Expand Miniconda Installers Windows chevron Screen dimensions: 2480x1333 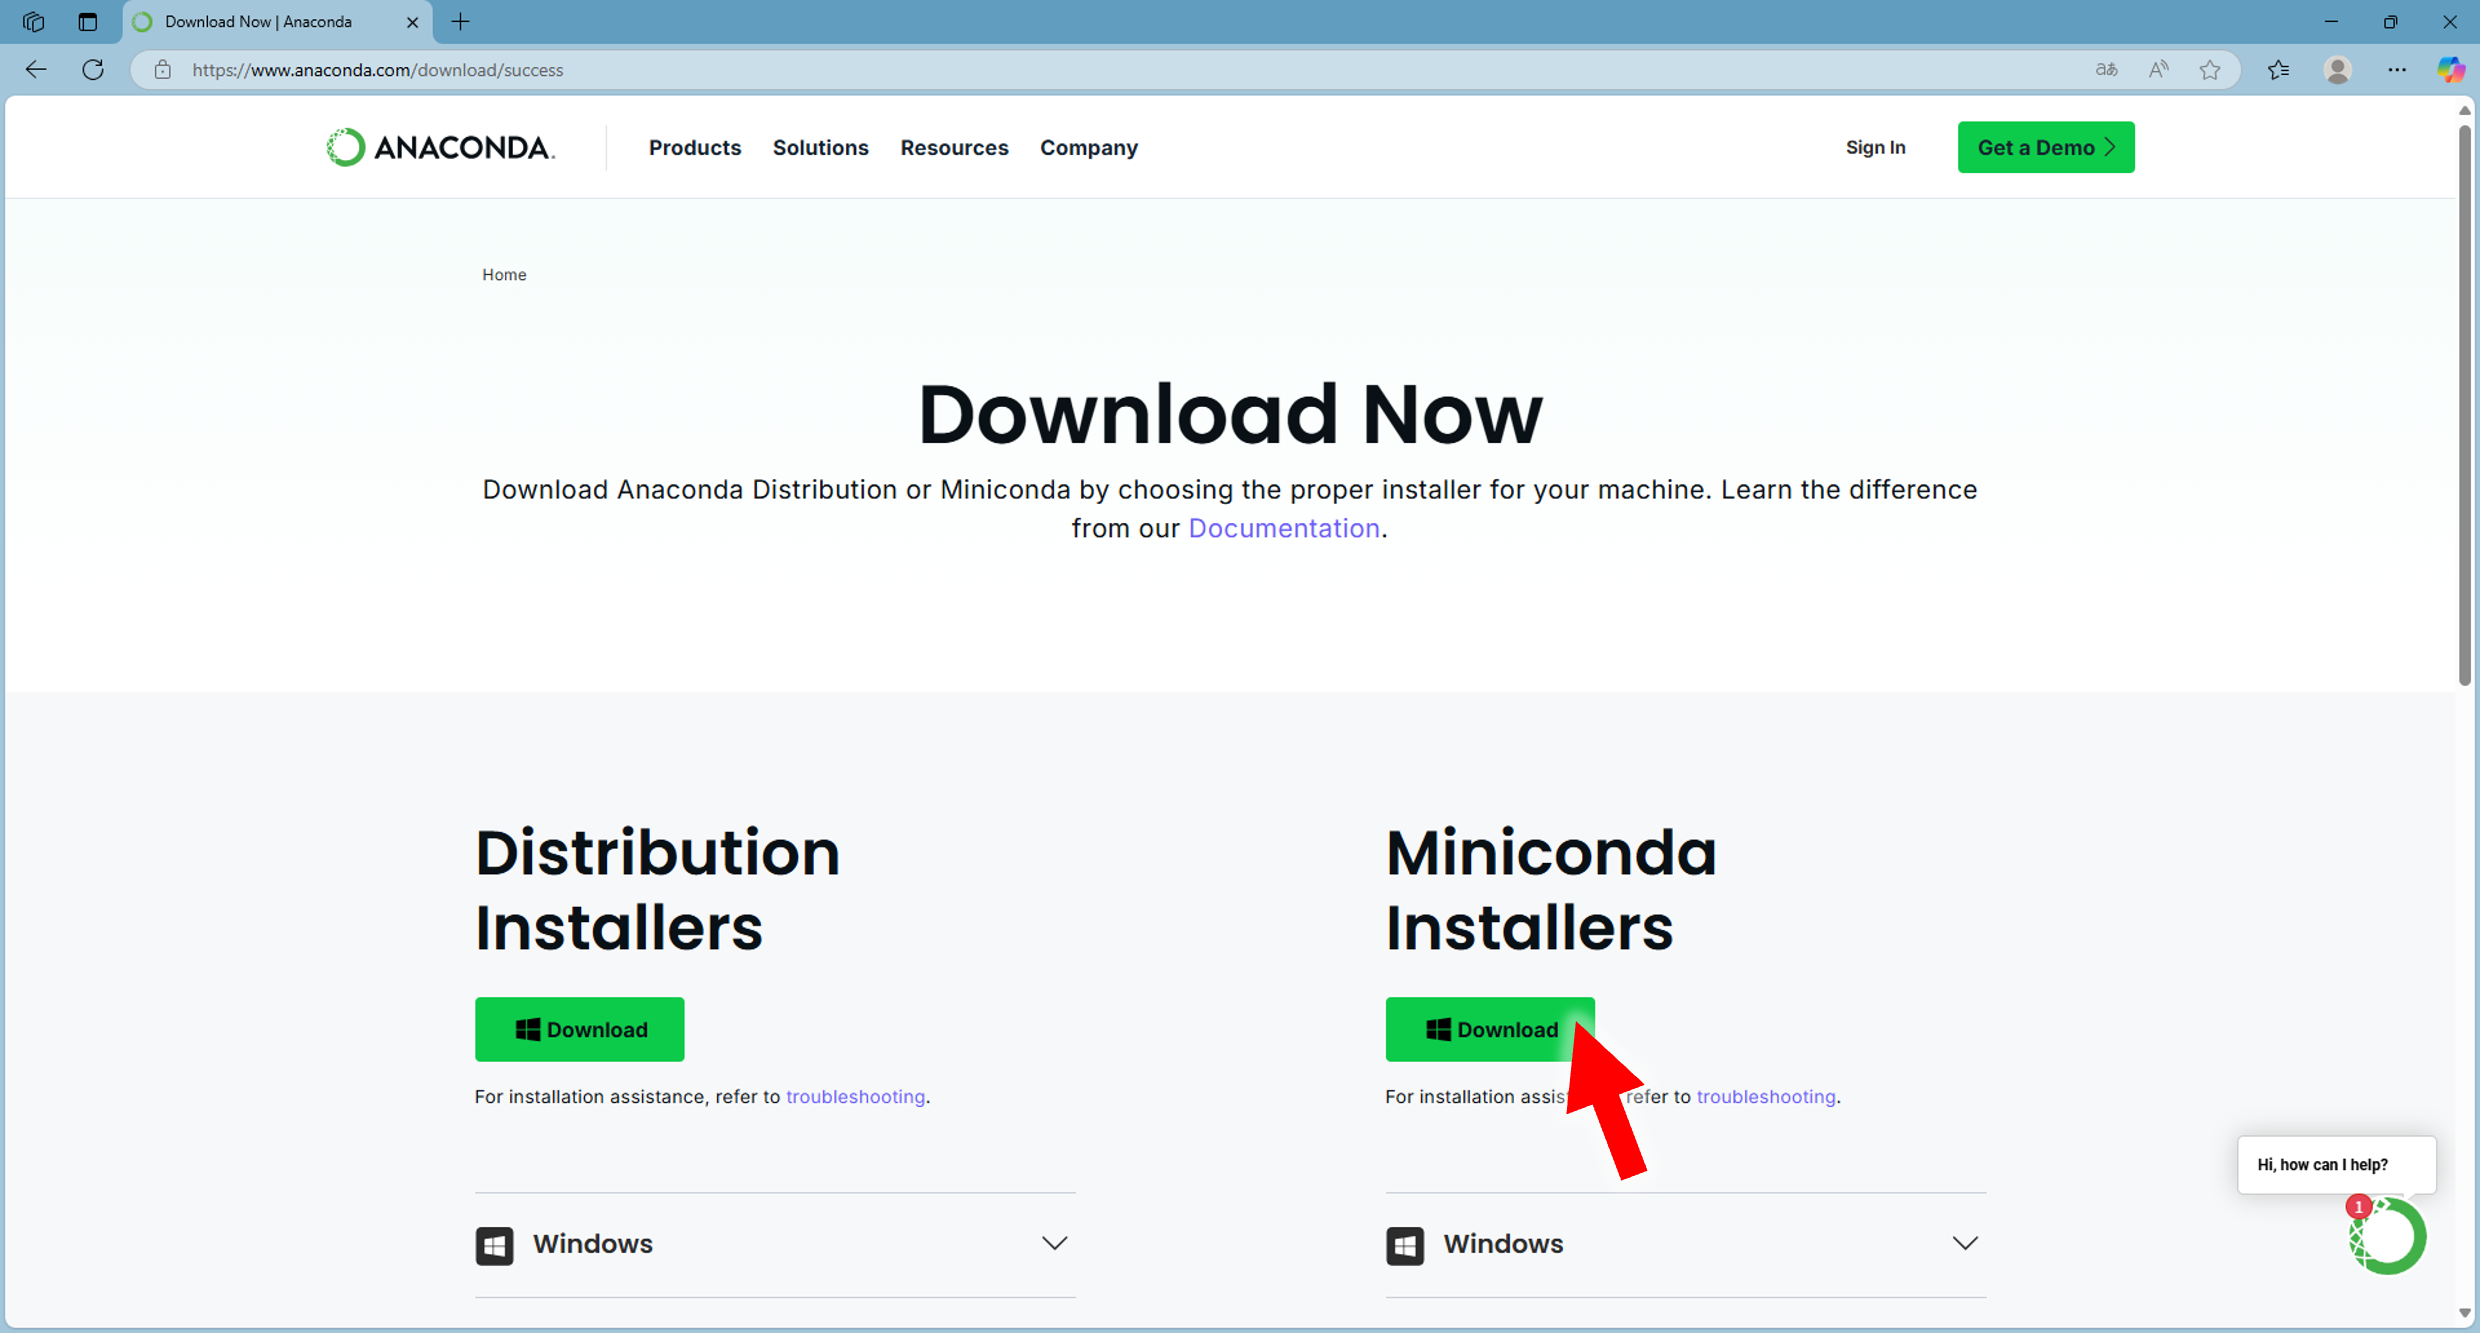pyautogui.click(x=1964, y=1243)
